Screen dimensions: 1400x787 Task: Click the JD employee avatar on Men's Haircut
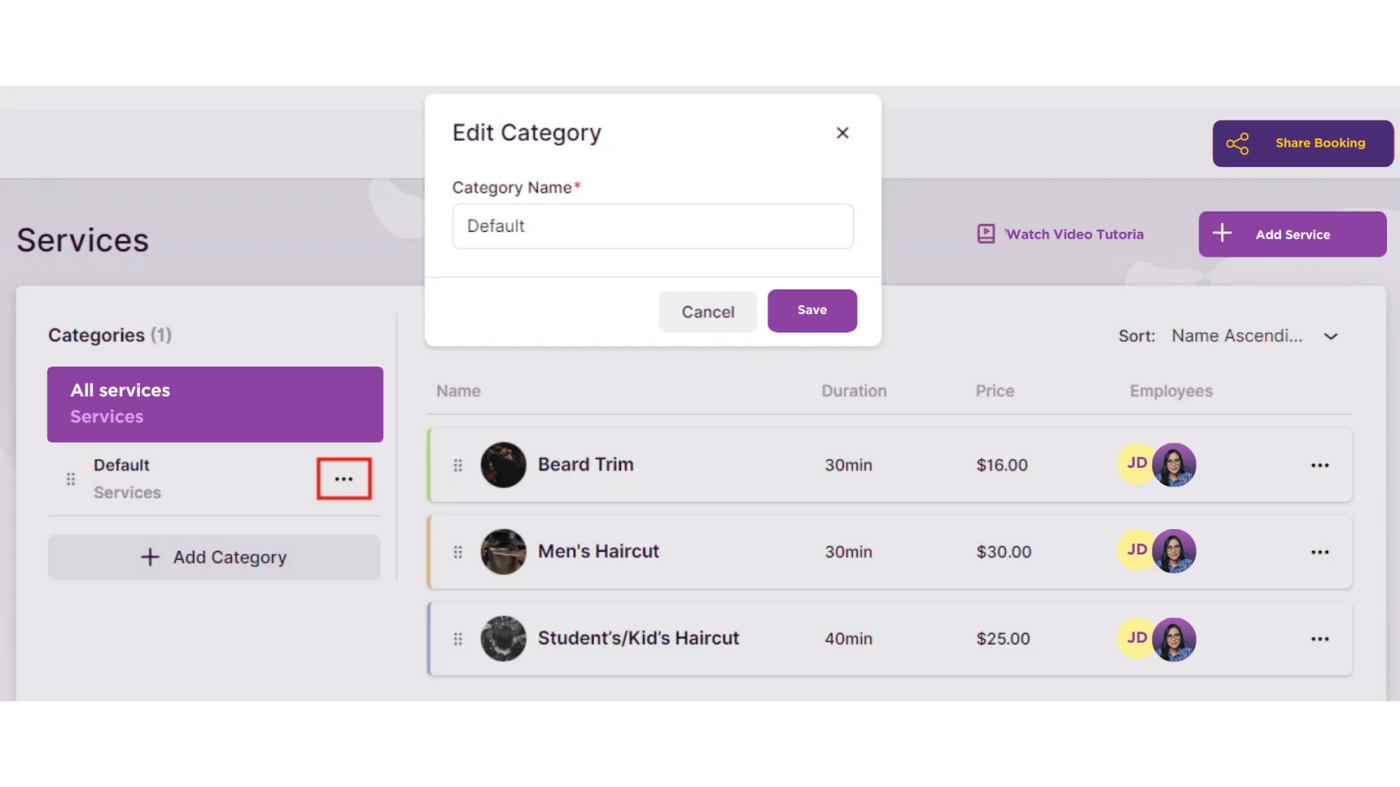(1135, 551)
